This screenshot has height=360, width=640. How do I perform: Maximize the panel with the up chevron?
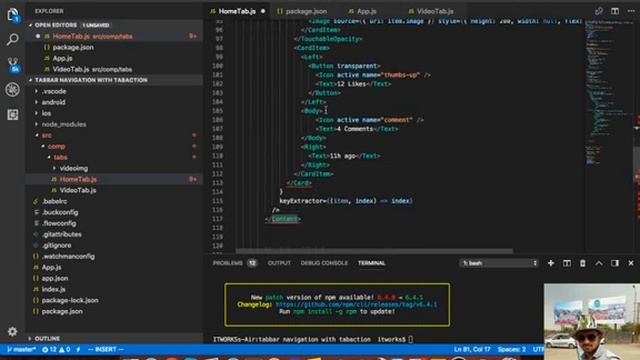coord(599,263)
